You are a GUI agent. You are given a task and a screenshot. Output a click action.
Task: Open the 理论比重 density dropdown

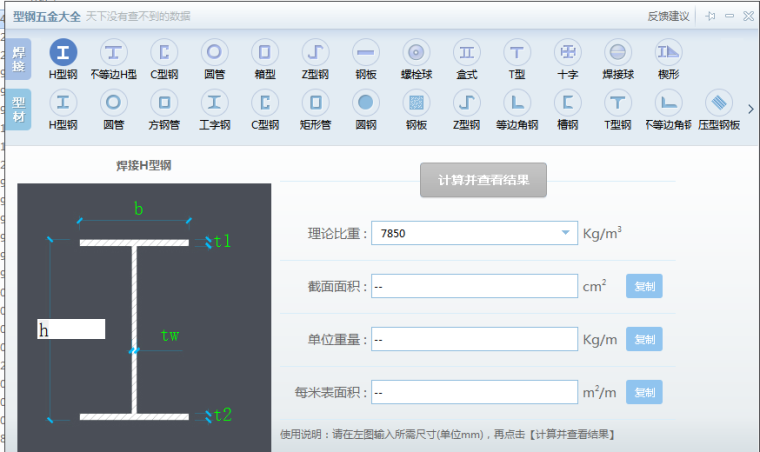[563, 234]
